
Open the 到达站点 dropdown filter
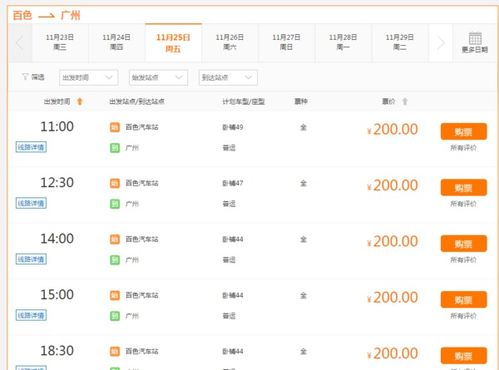pos(228,78)
